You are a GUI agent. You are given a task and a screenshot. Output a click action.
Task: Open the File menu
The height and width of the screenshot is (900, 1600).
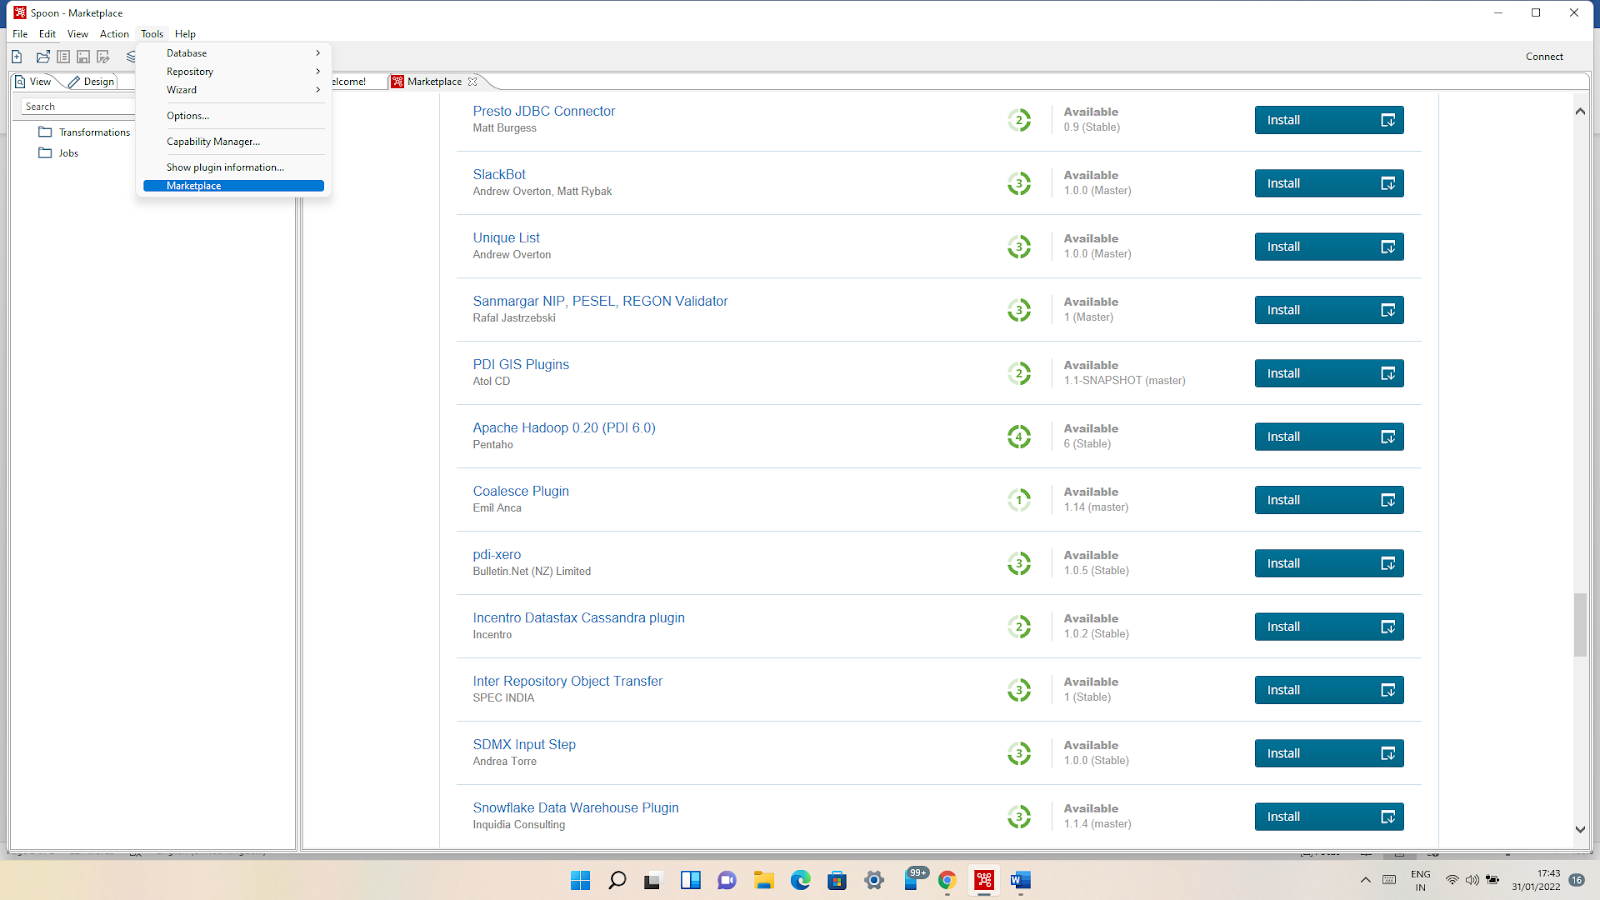20,34
